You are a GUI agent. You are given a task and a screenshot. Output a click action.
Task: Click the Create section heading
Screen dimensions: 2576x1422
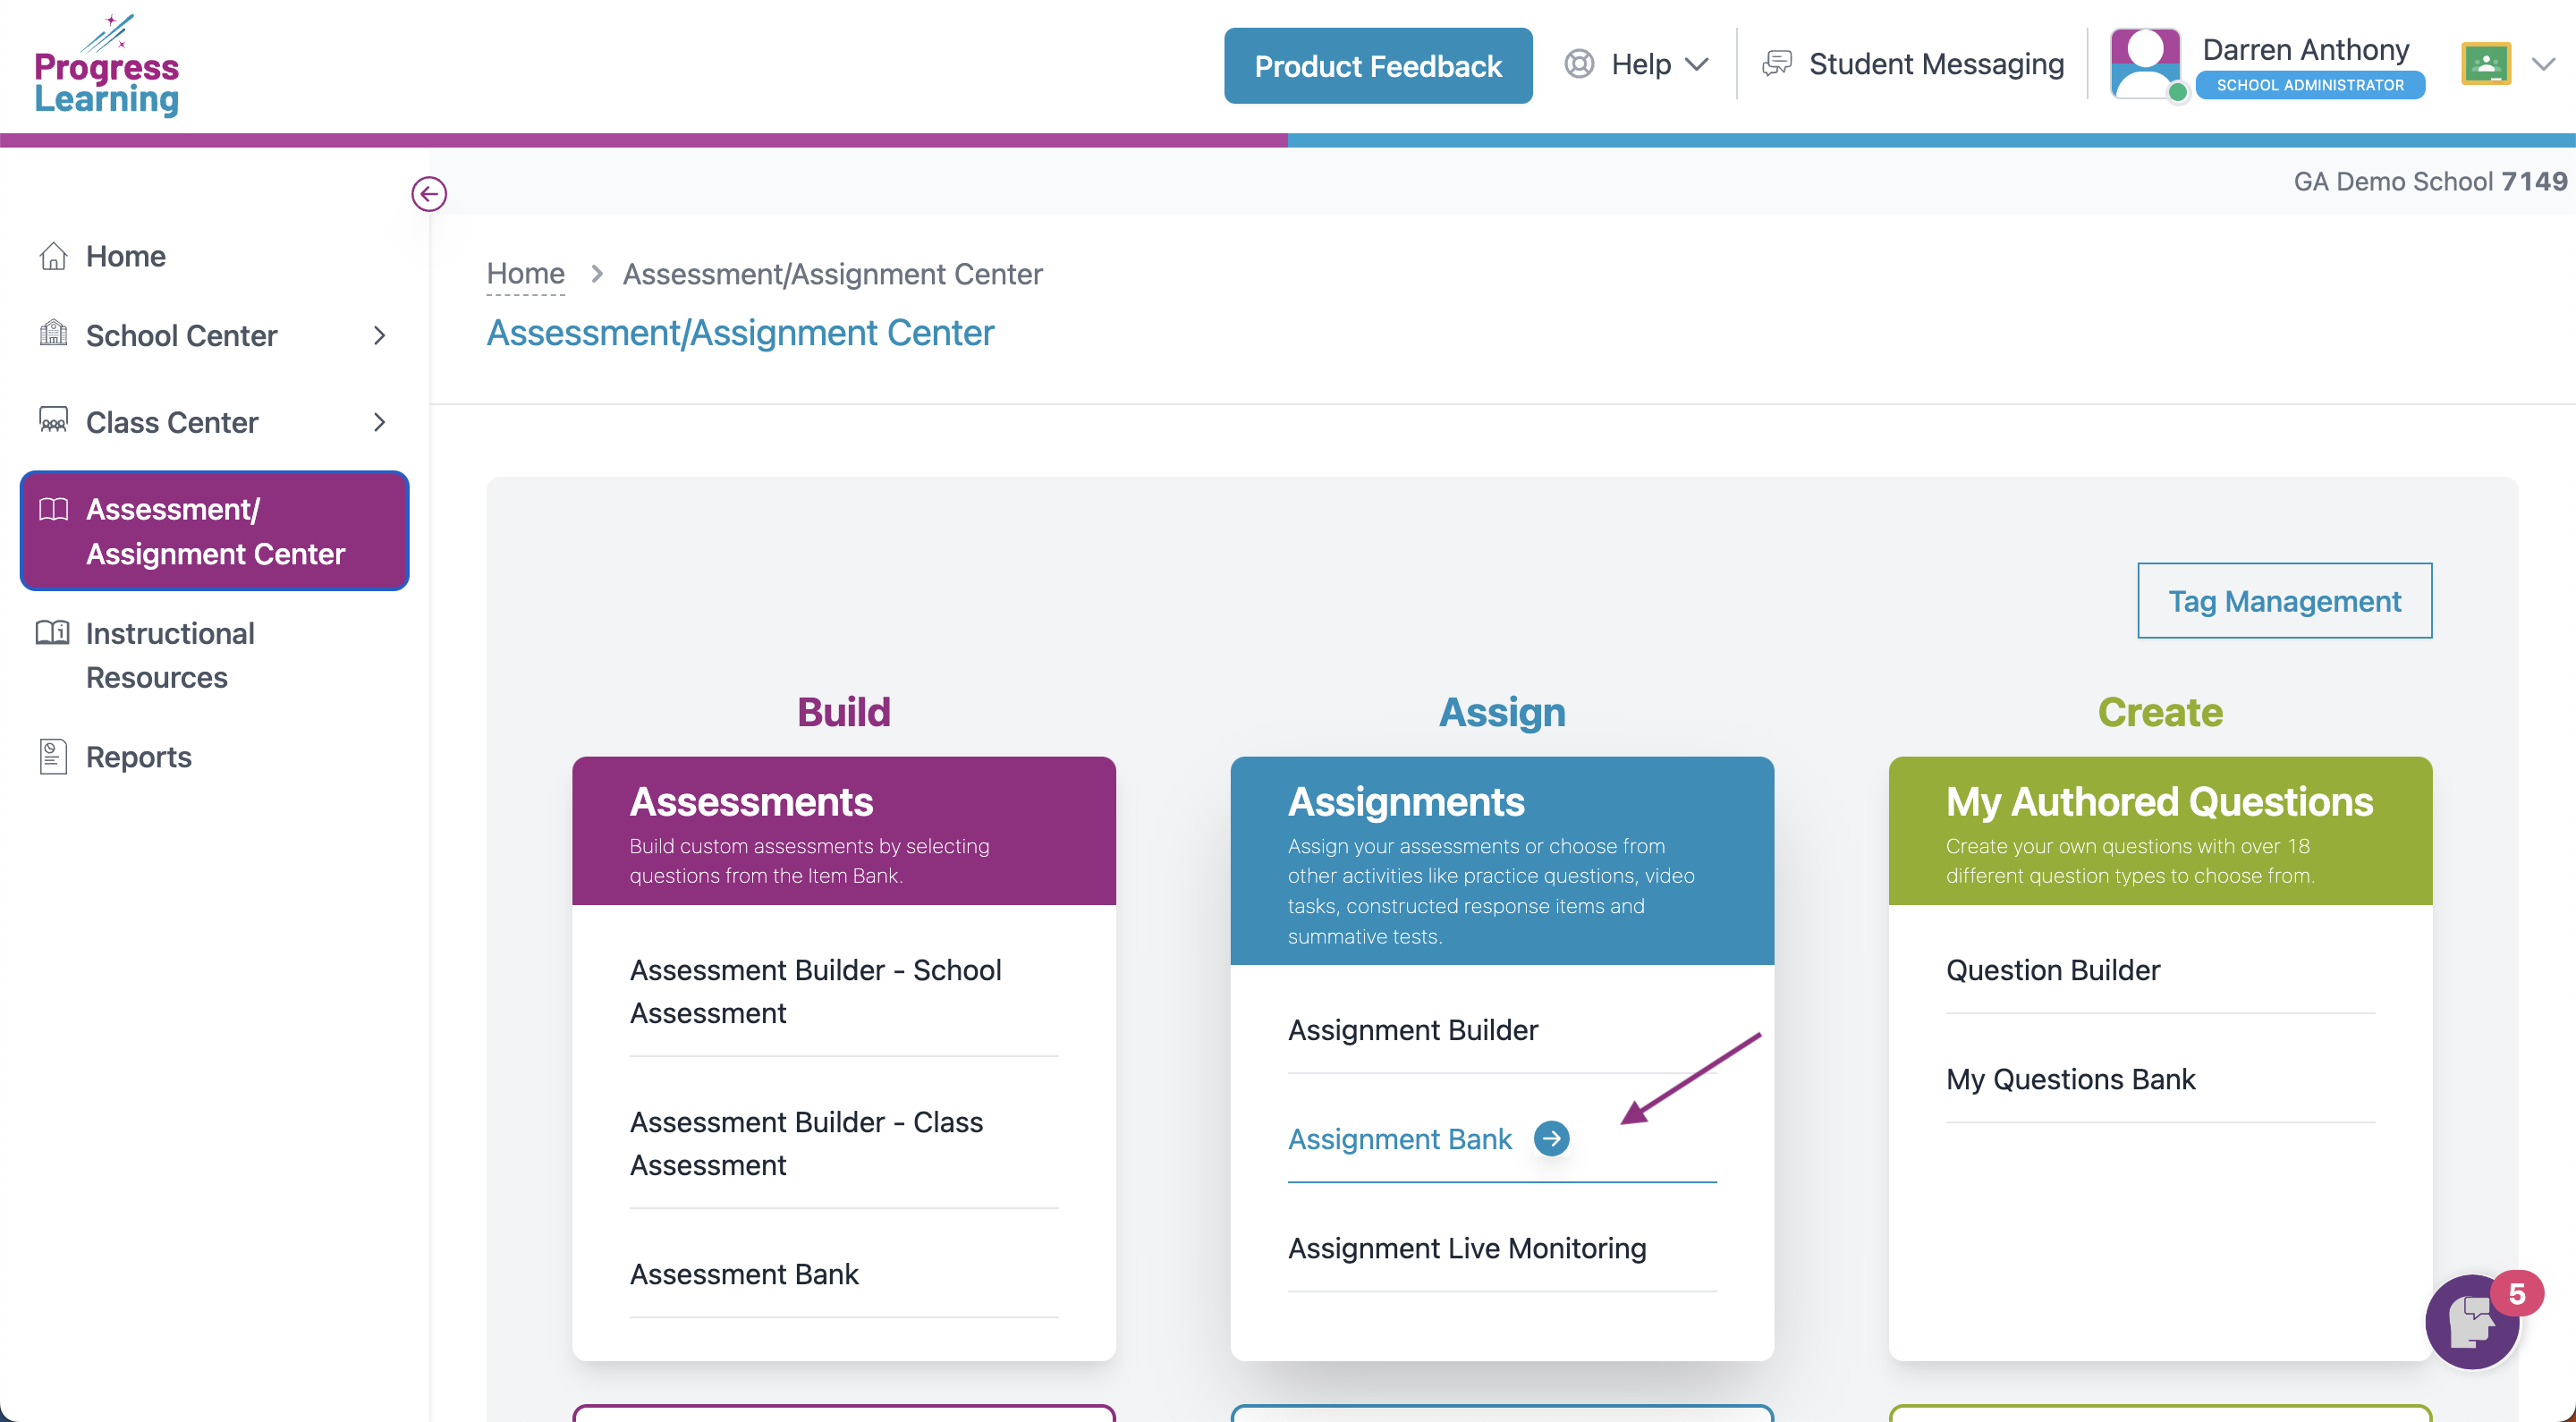(2160, 712)
